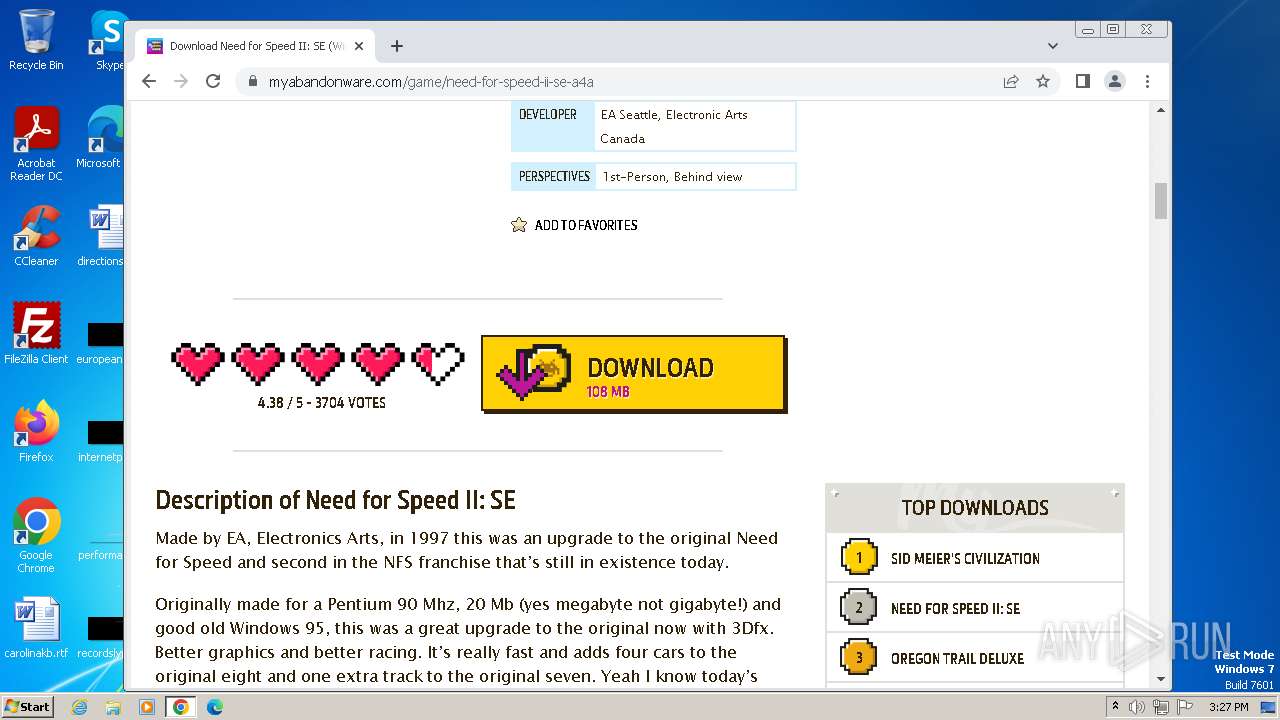The height and width of the screenshot is (720, 1280).
Task: Open the Windows Start menu
Action: click(27, 706)
